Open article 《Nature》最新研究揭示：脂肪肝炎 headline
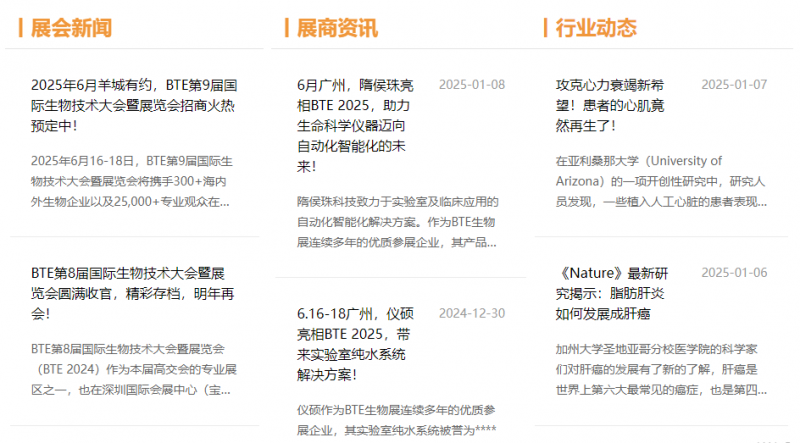Viewport: 800px width, 443px height. pos(612,293)
